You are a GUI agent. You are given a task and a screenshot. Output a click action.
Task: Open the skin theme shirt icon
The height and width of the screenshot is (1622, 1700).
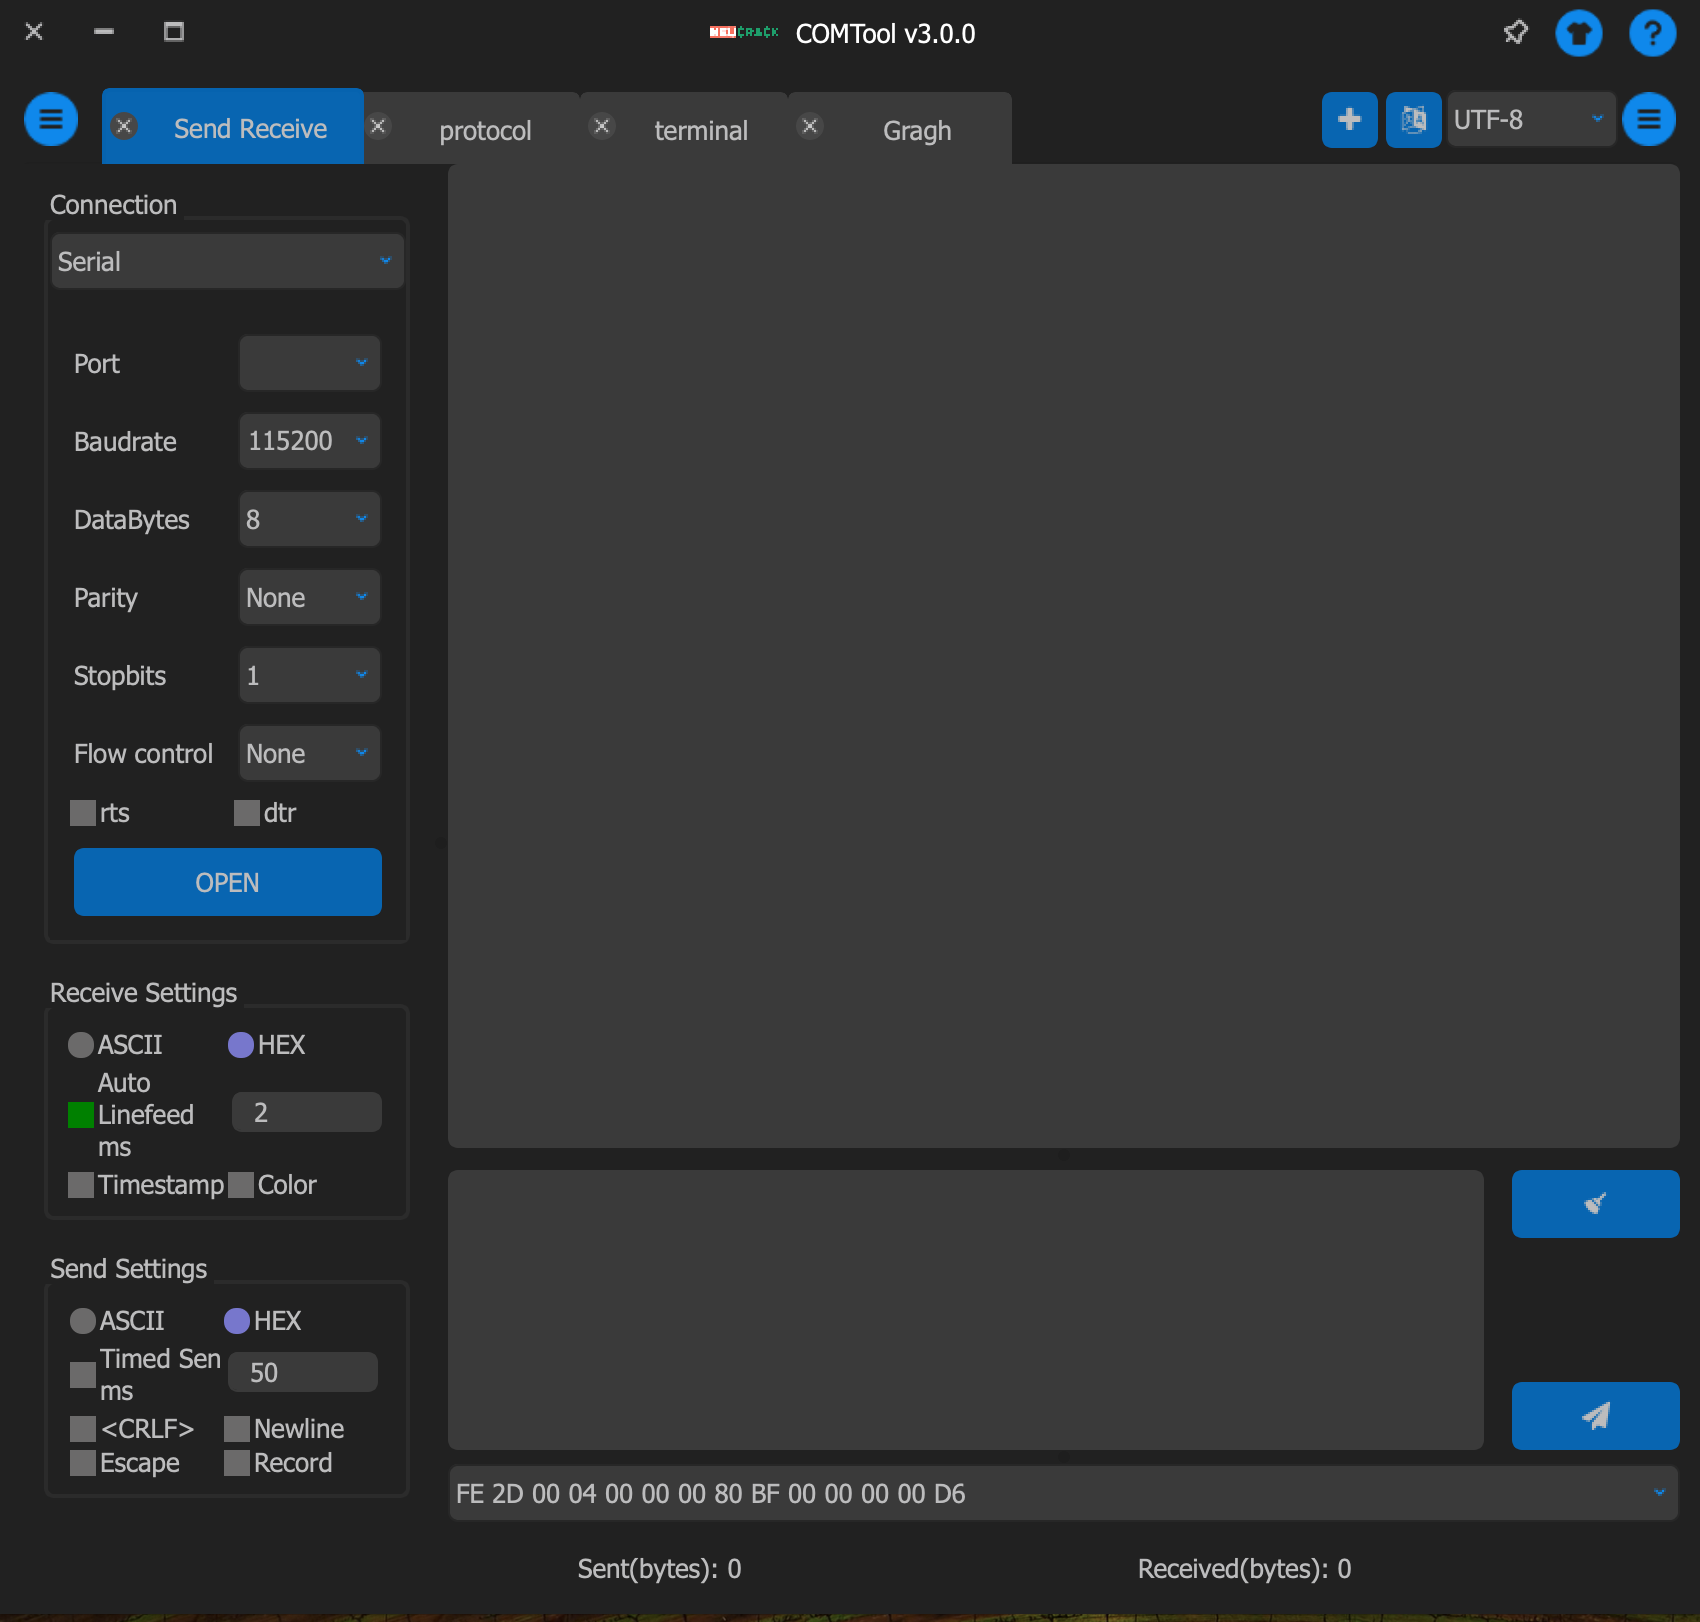(x=1579, y=33)
